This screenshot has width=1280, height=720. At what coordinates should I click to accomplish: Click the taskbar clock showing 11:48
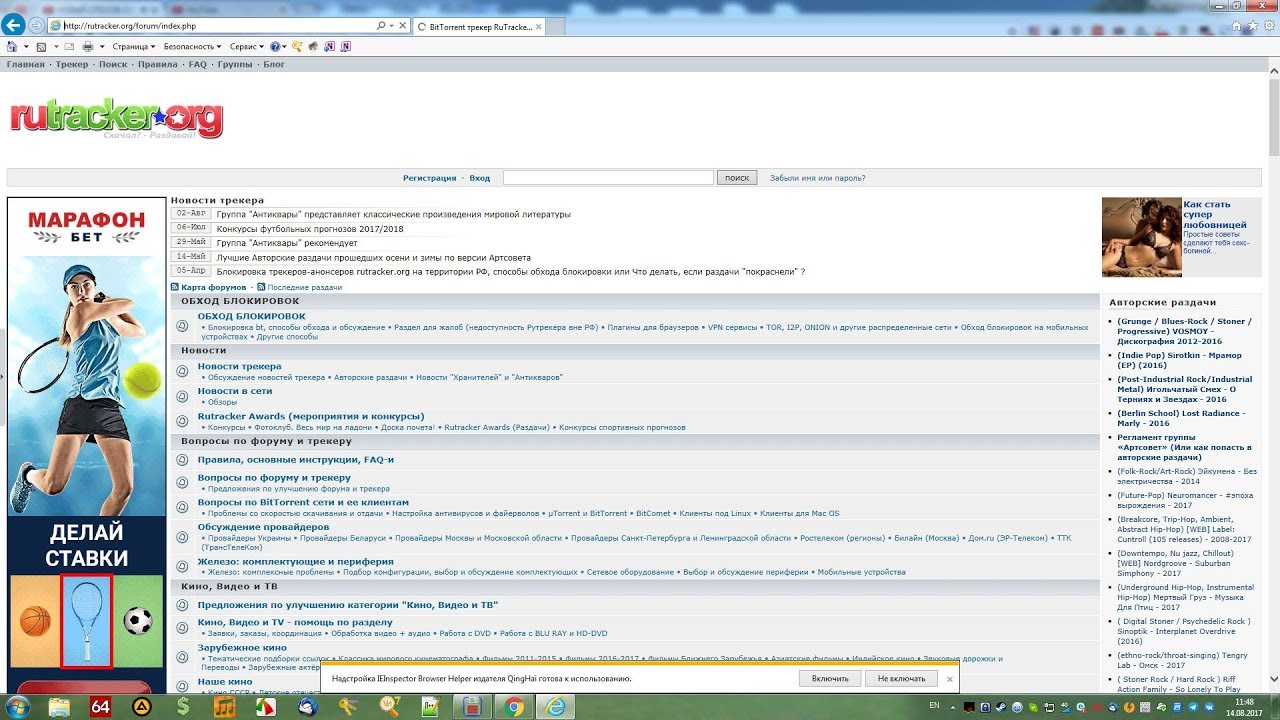1244,707
